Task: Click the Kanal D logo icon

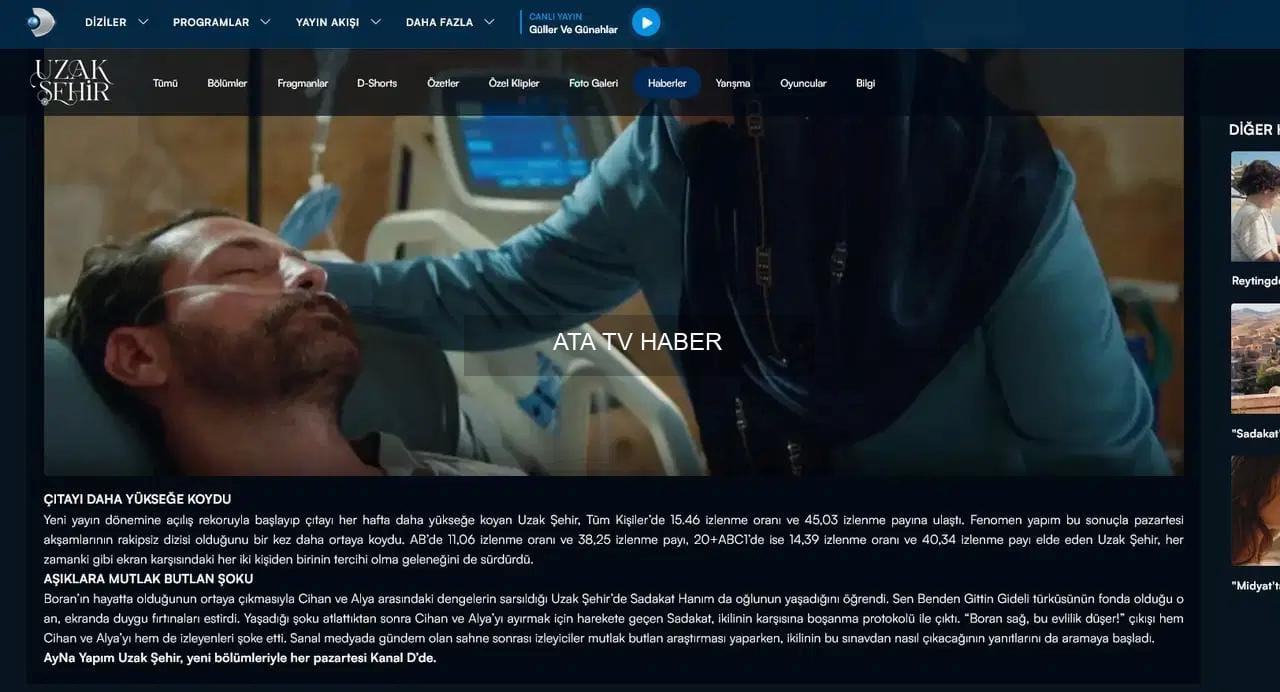Action: click(x=41, y=22)
